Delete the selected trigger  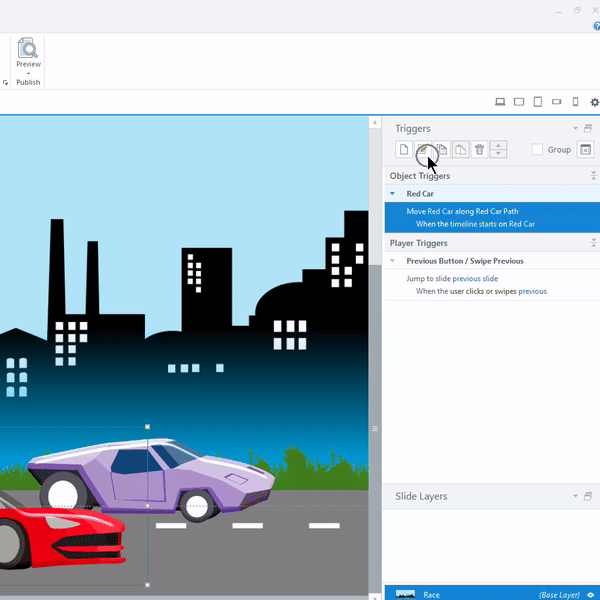pos(479,149)
